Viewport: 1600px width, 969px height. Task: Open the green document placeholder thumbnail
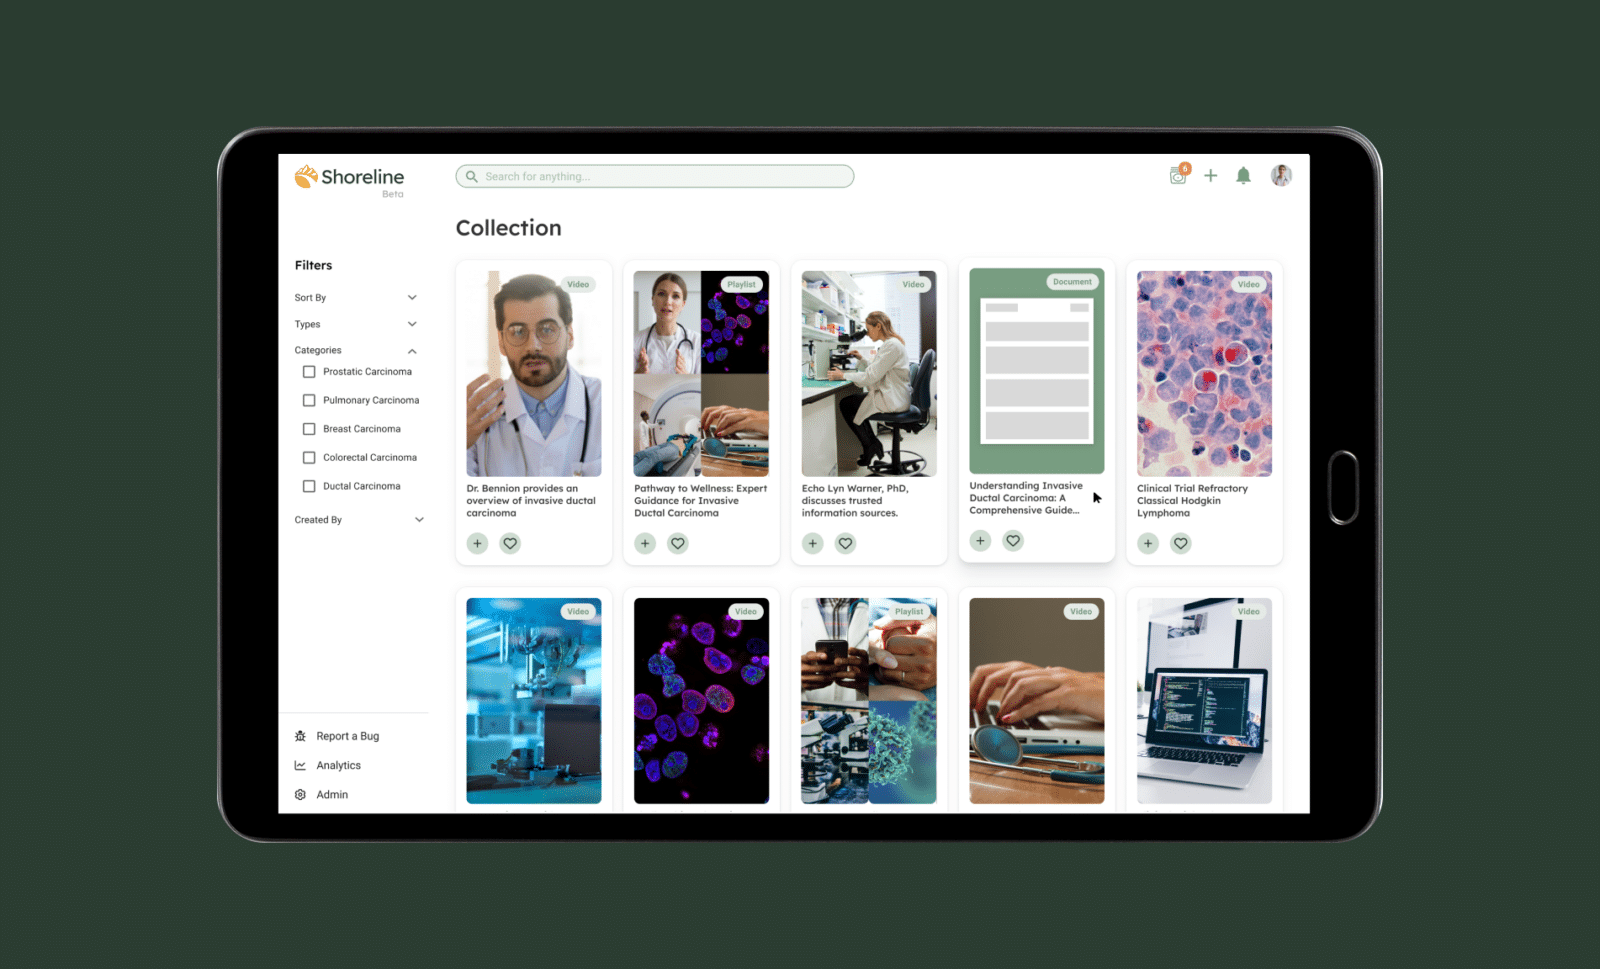[x=1037, y=371]
